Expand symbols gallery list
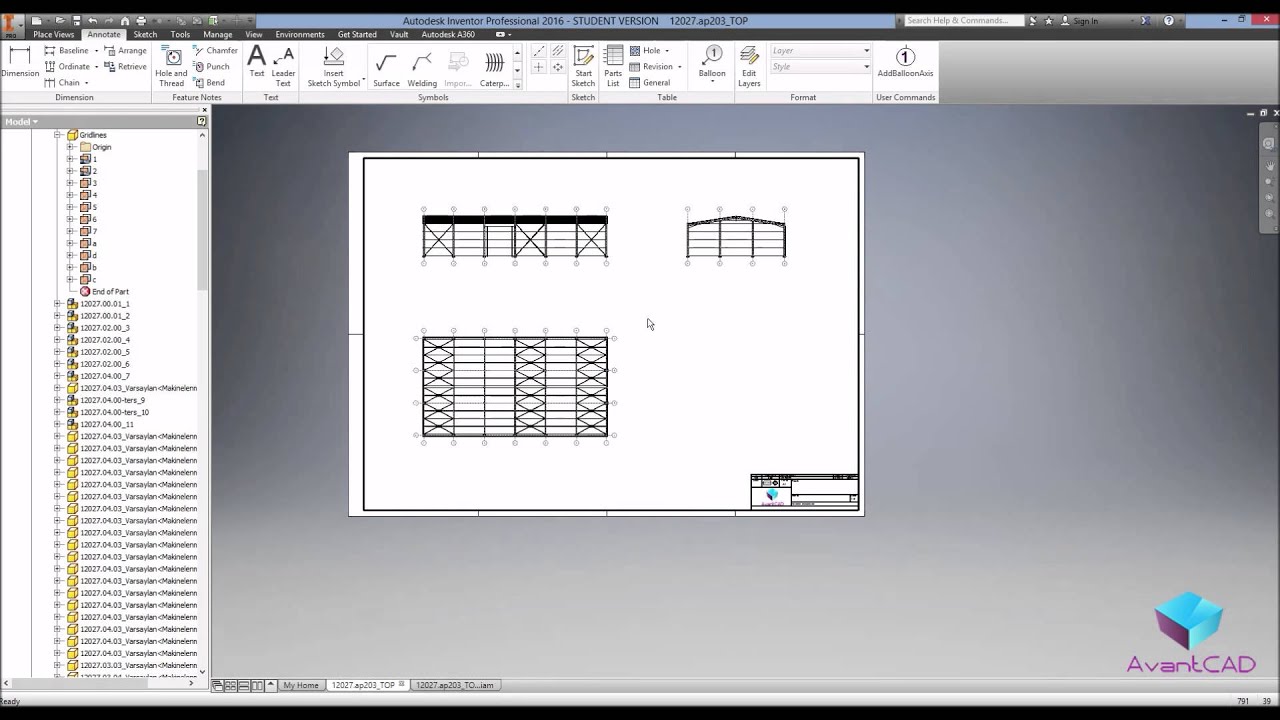The width and height of the screenshot is (1280, 720). pyautogui.click(x=517, y=85)
